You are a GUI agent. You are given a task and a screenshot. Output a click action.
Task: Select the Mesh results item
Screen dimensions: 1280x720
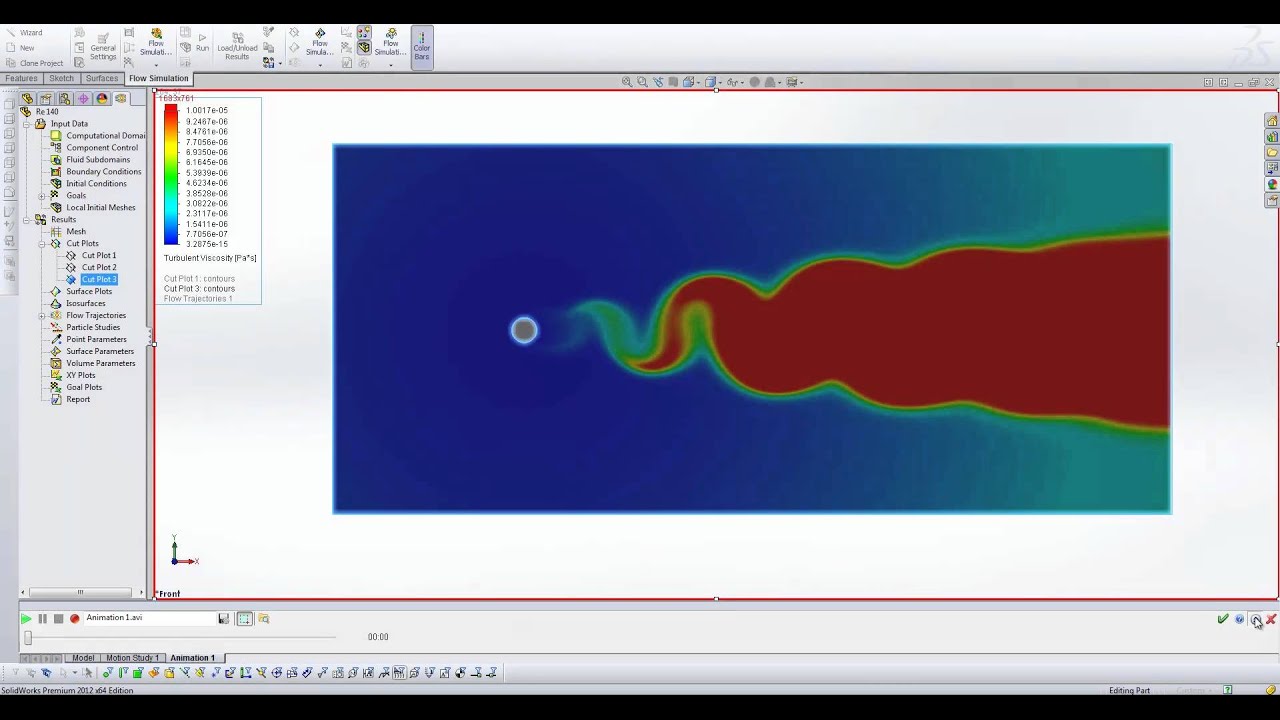pyautogui.click(x=68, y=232)
